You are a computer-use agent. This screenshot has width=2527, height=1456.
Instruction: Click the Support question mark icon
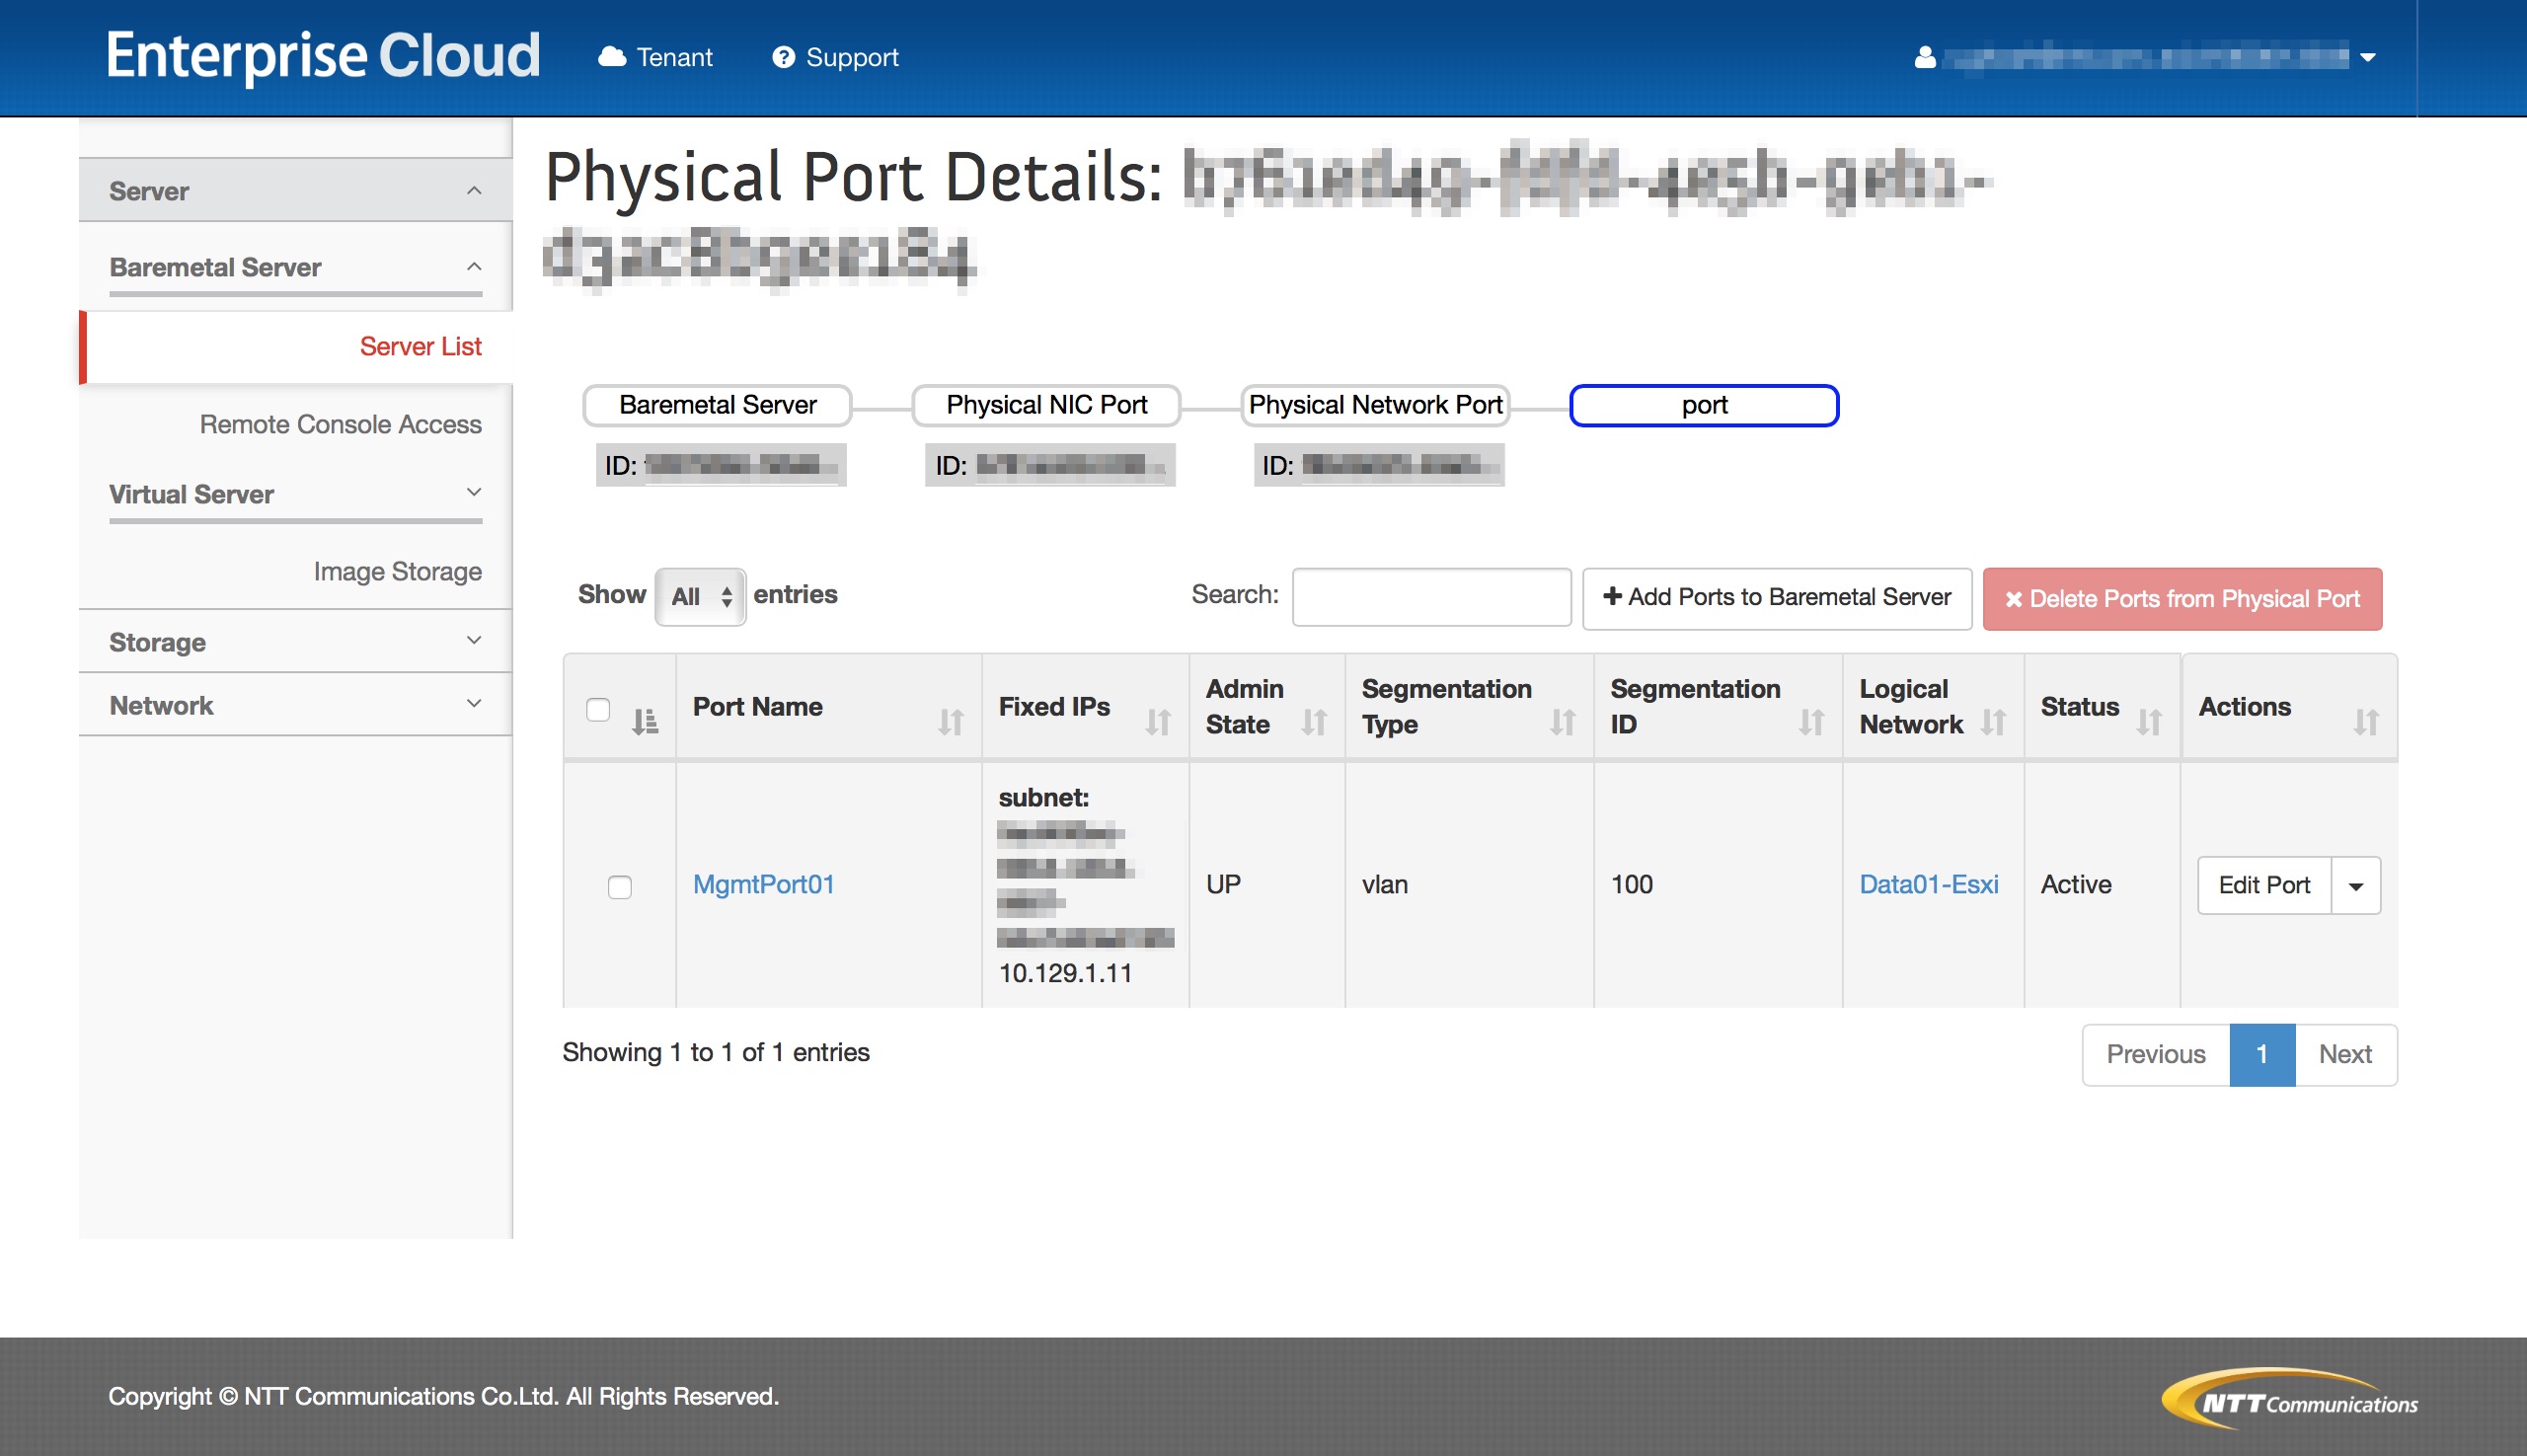pos(783,57)
